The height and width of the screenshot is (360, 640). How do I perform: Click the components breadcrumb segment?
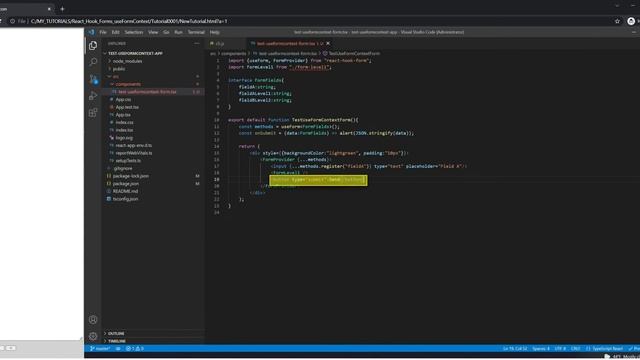(233, 53)
